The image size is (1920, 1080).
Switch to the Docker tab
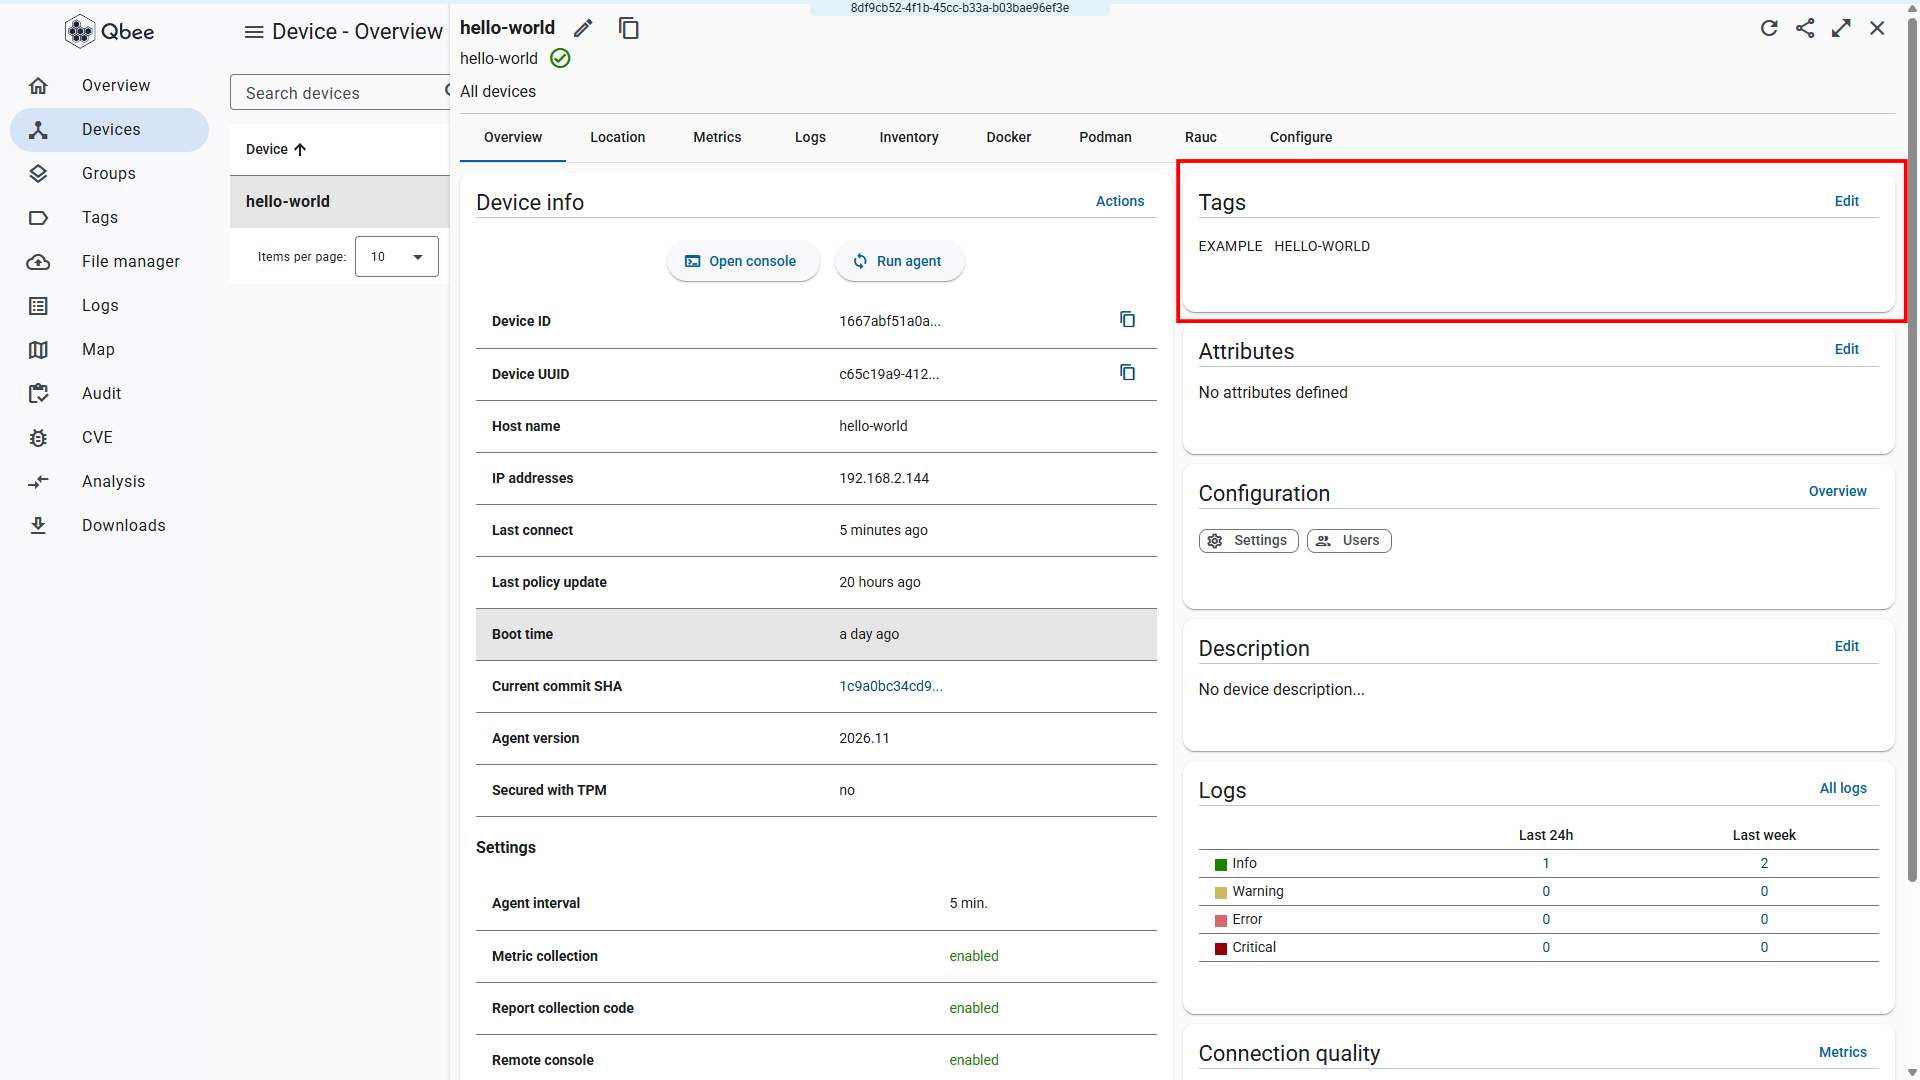tap(1008, 137)
